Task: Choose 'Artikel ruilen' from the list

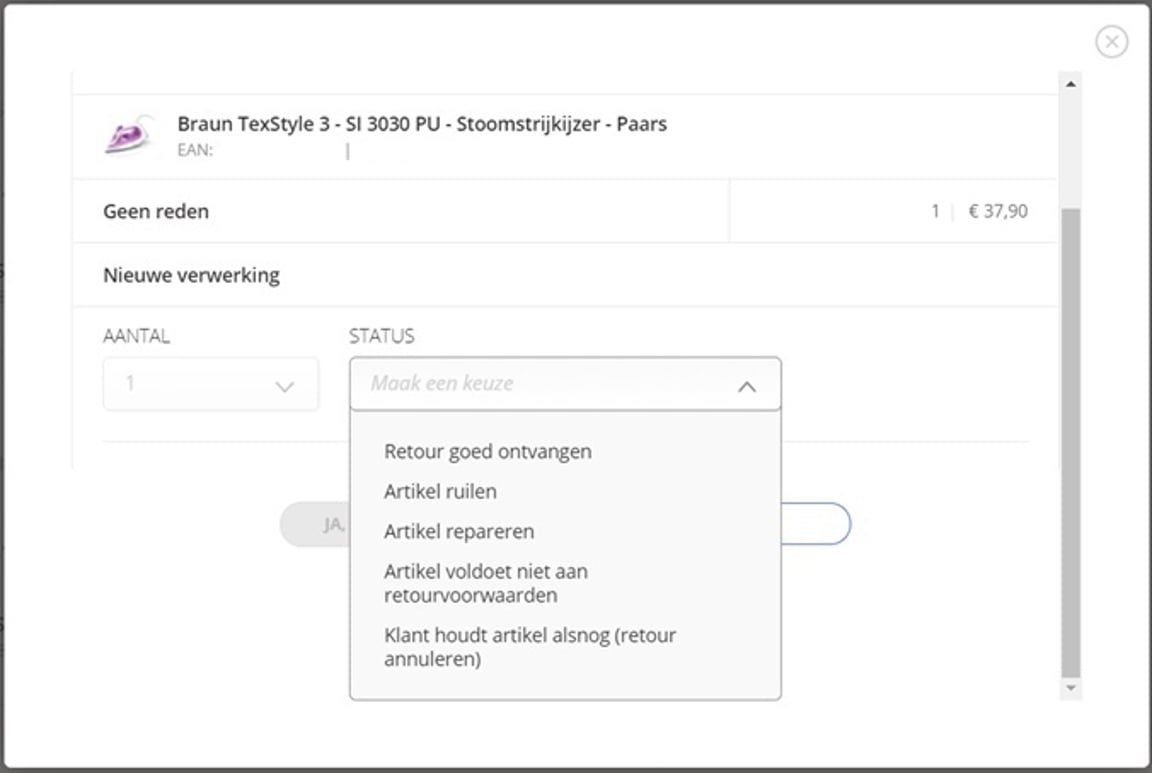Action: pos(440,491)
